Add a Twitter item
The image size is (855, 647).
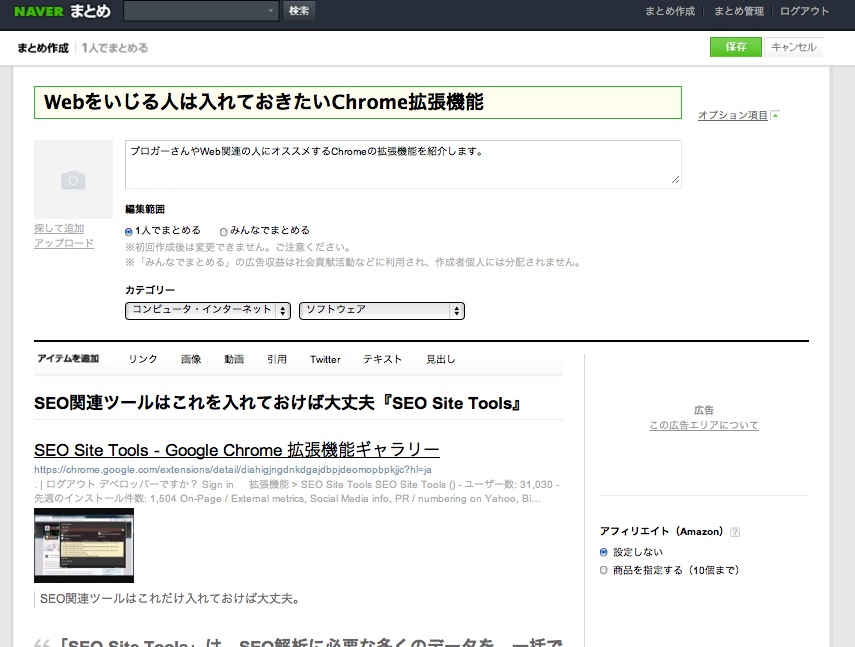coord(325,359)
